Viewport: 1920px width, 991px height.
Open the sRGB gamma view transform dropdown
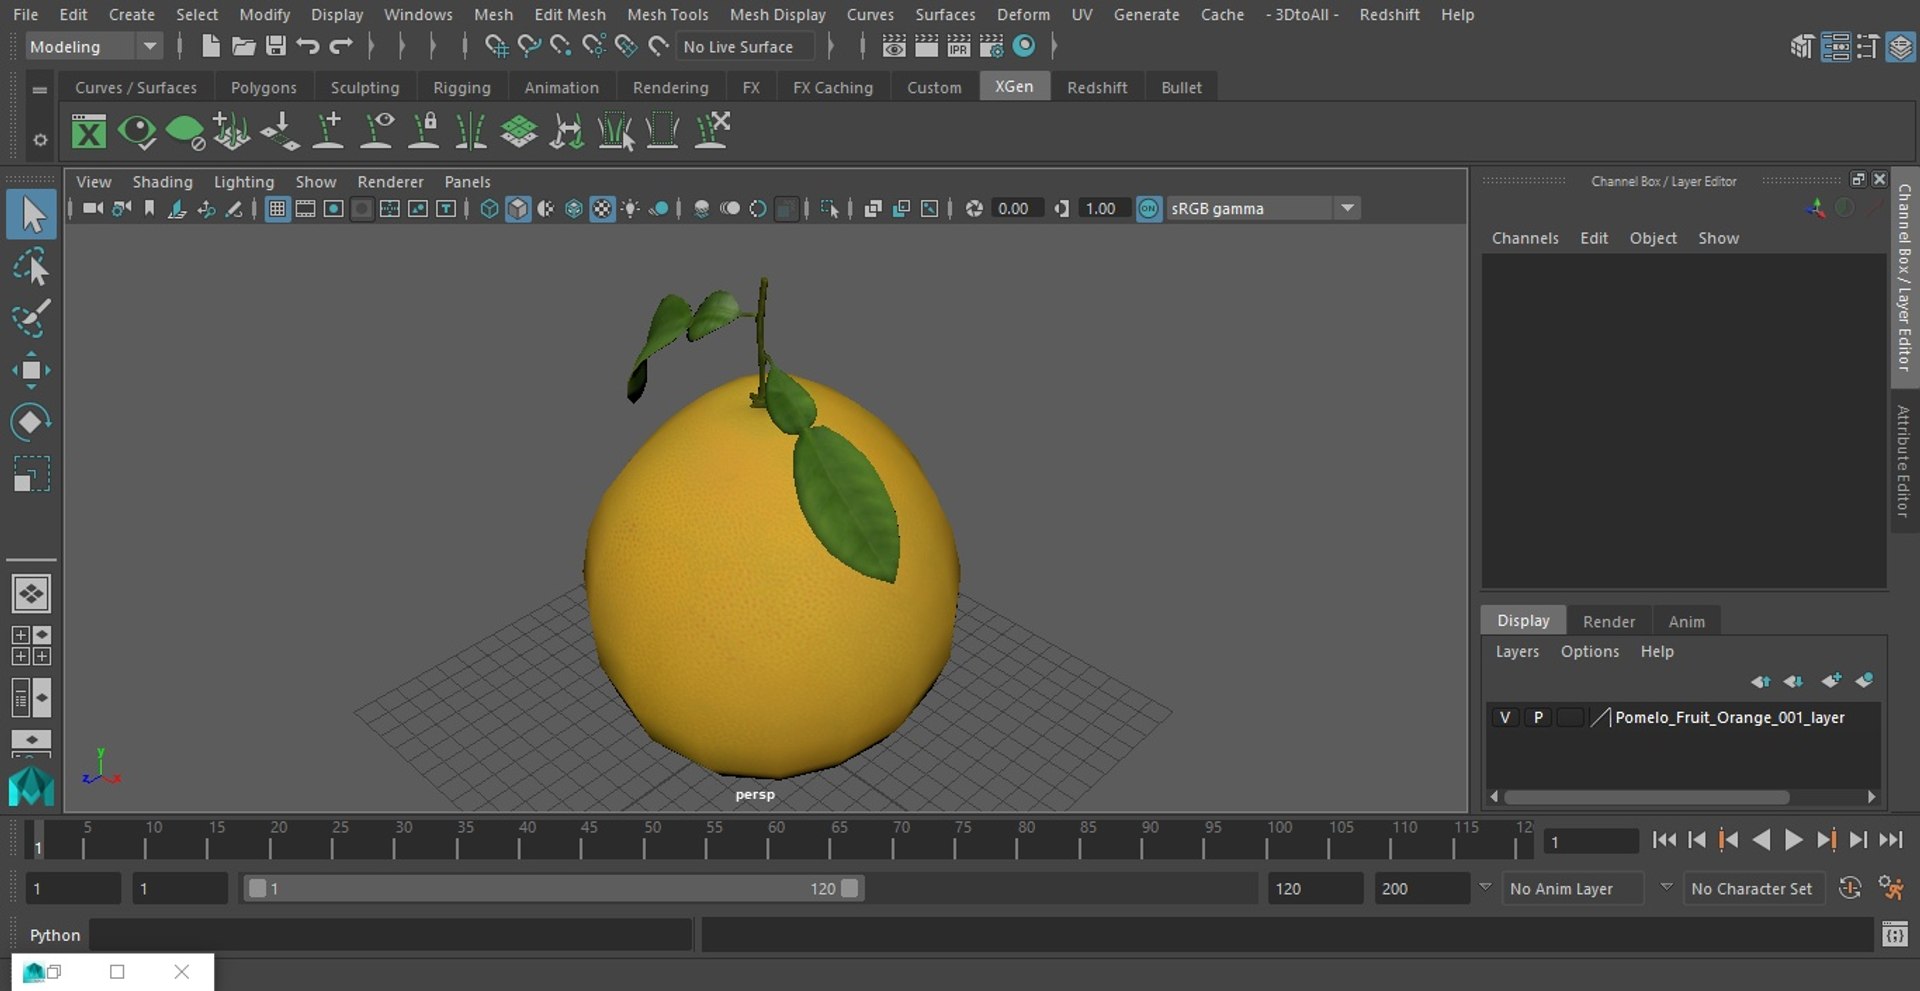click(x=1262, y=208)
